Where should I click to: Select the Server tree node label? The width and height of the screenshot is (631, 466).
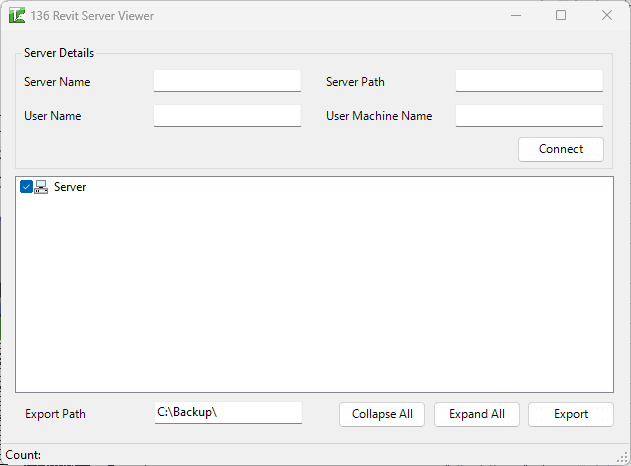tap(70, 187)
